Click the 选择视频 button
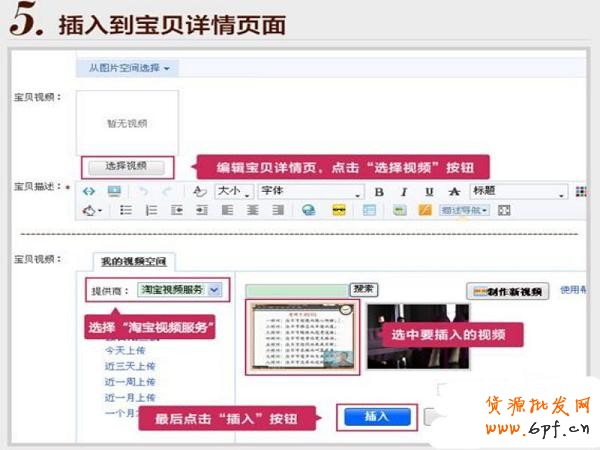 124,166
